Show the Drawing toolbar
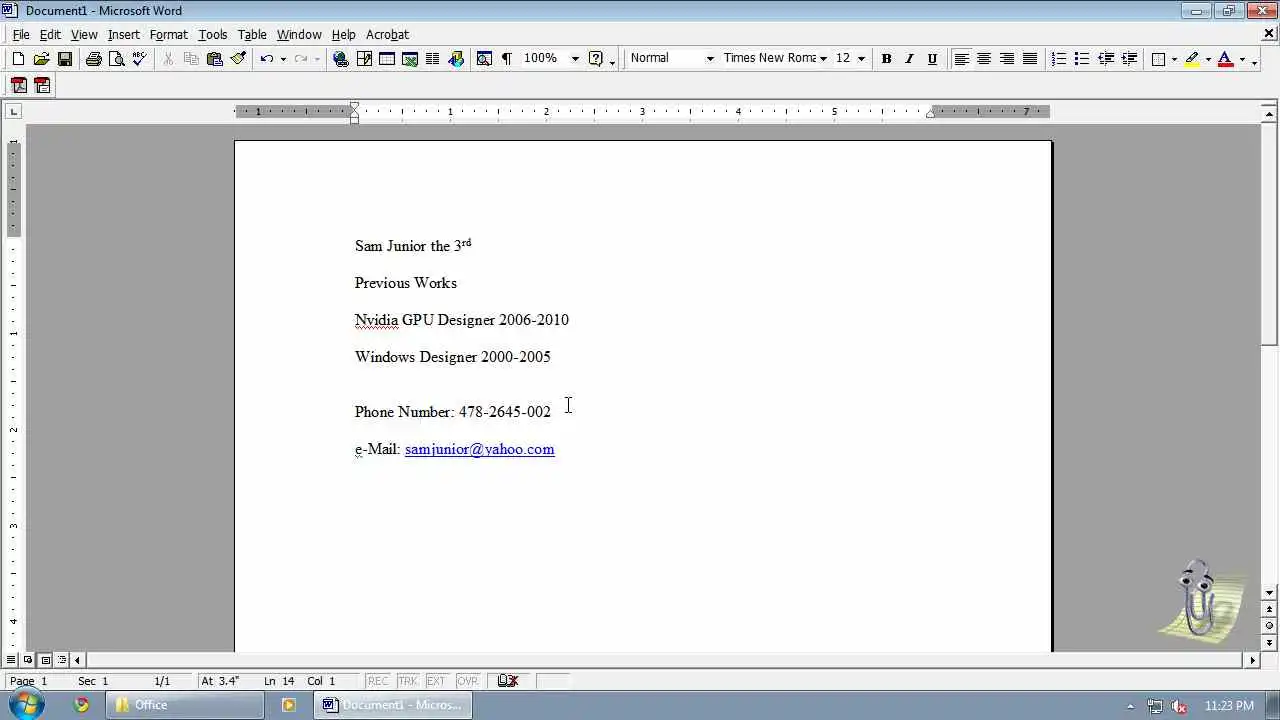The height and width of the screenshot is (720, 1280). (x=456, y=59)
